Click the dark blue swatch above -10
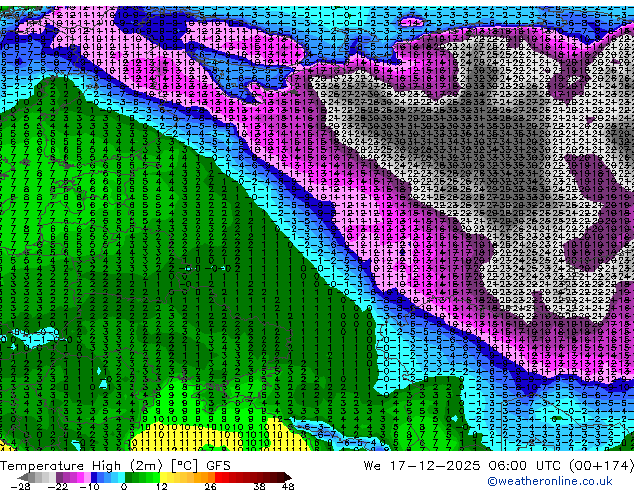 94,477
